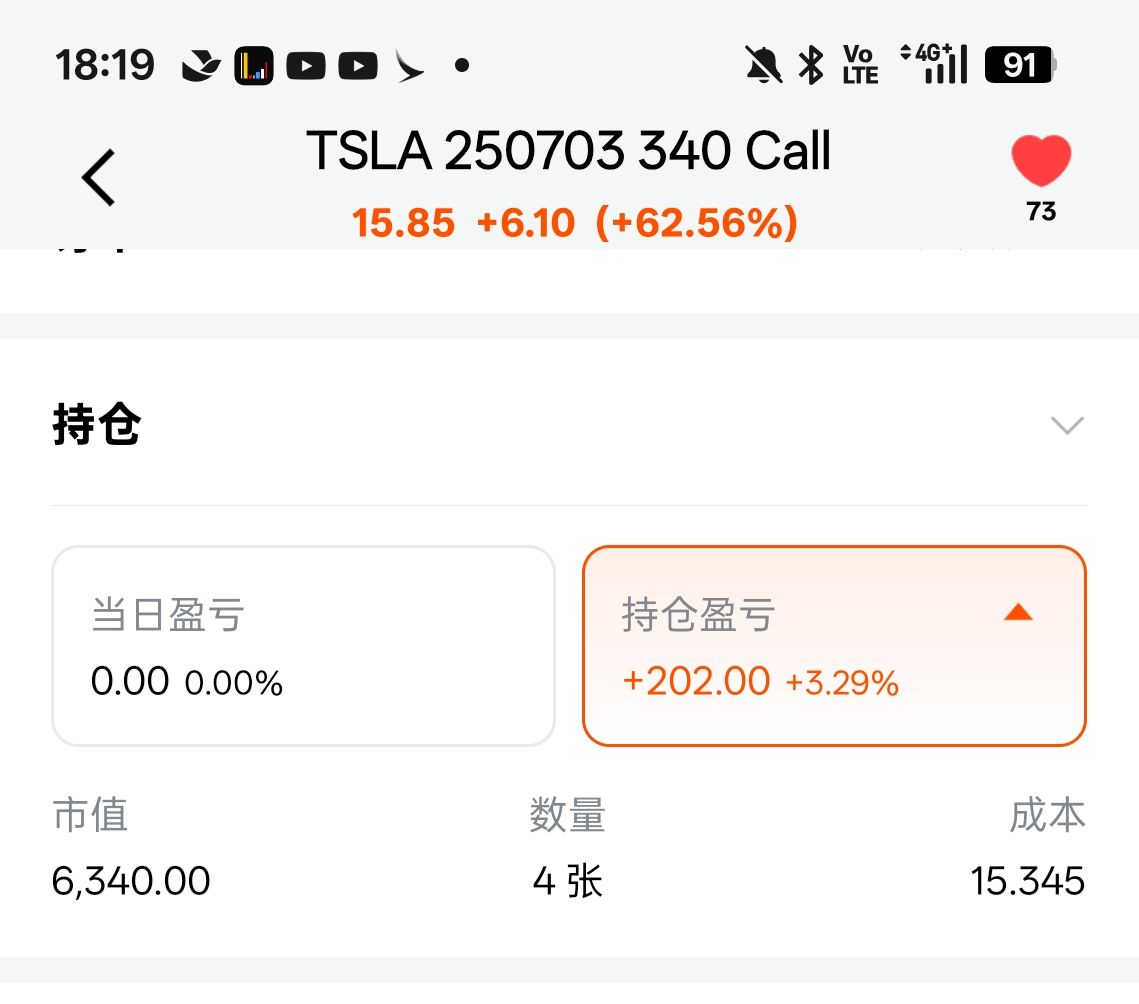The width and height of the screenshot is (1139, 1004).
Task: Select the 当日盈亏 card
Action: (303, 646)
